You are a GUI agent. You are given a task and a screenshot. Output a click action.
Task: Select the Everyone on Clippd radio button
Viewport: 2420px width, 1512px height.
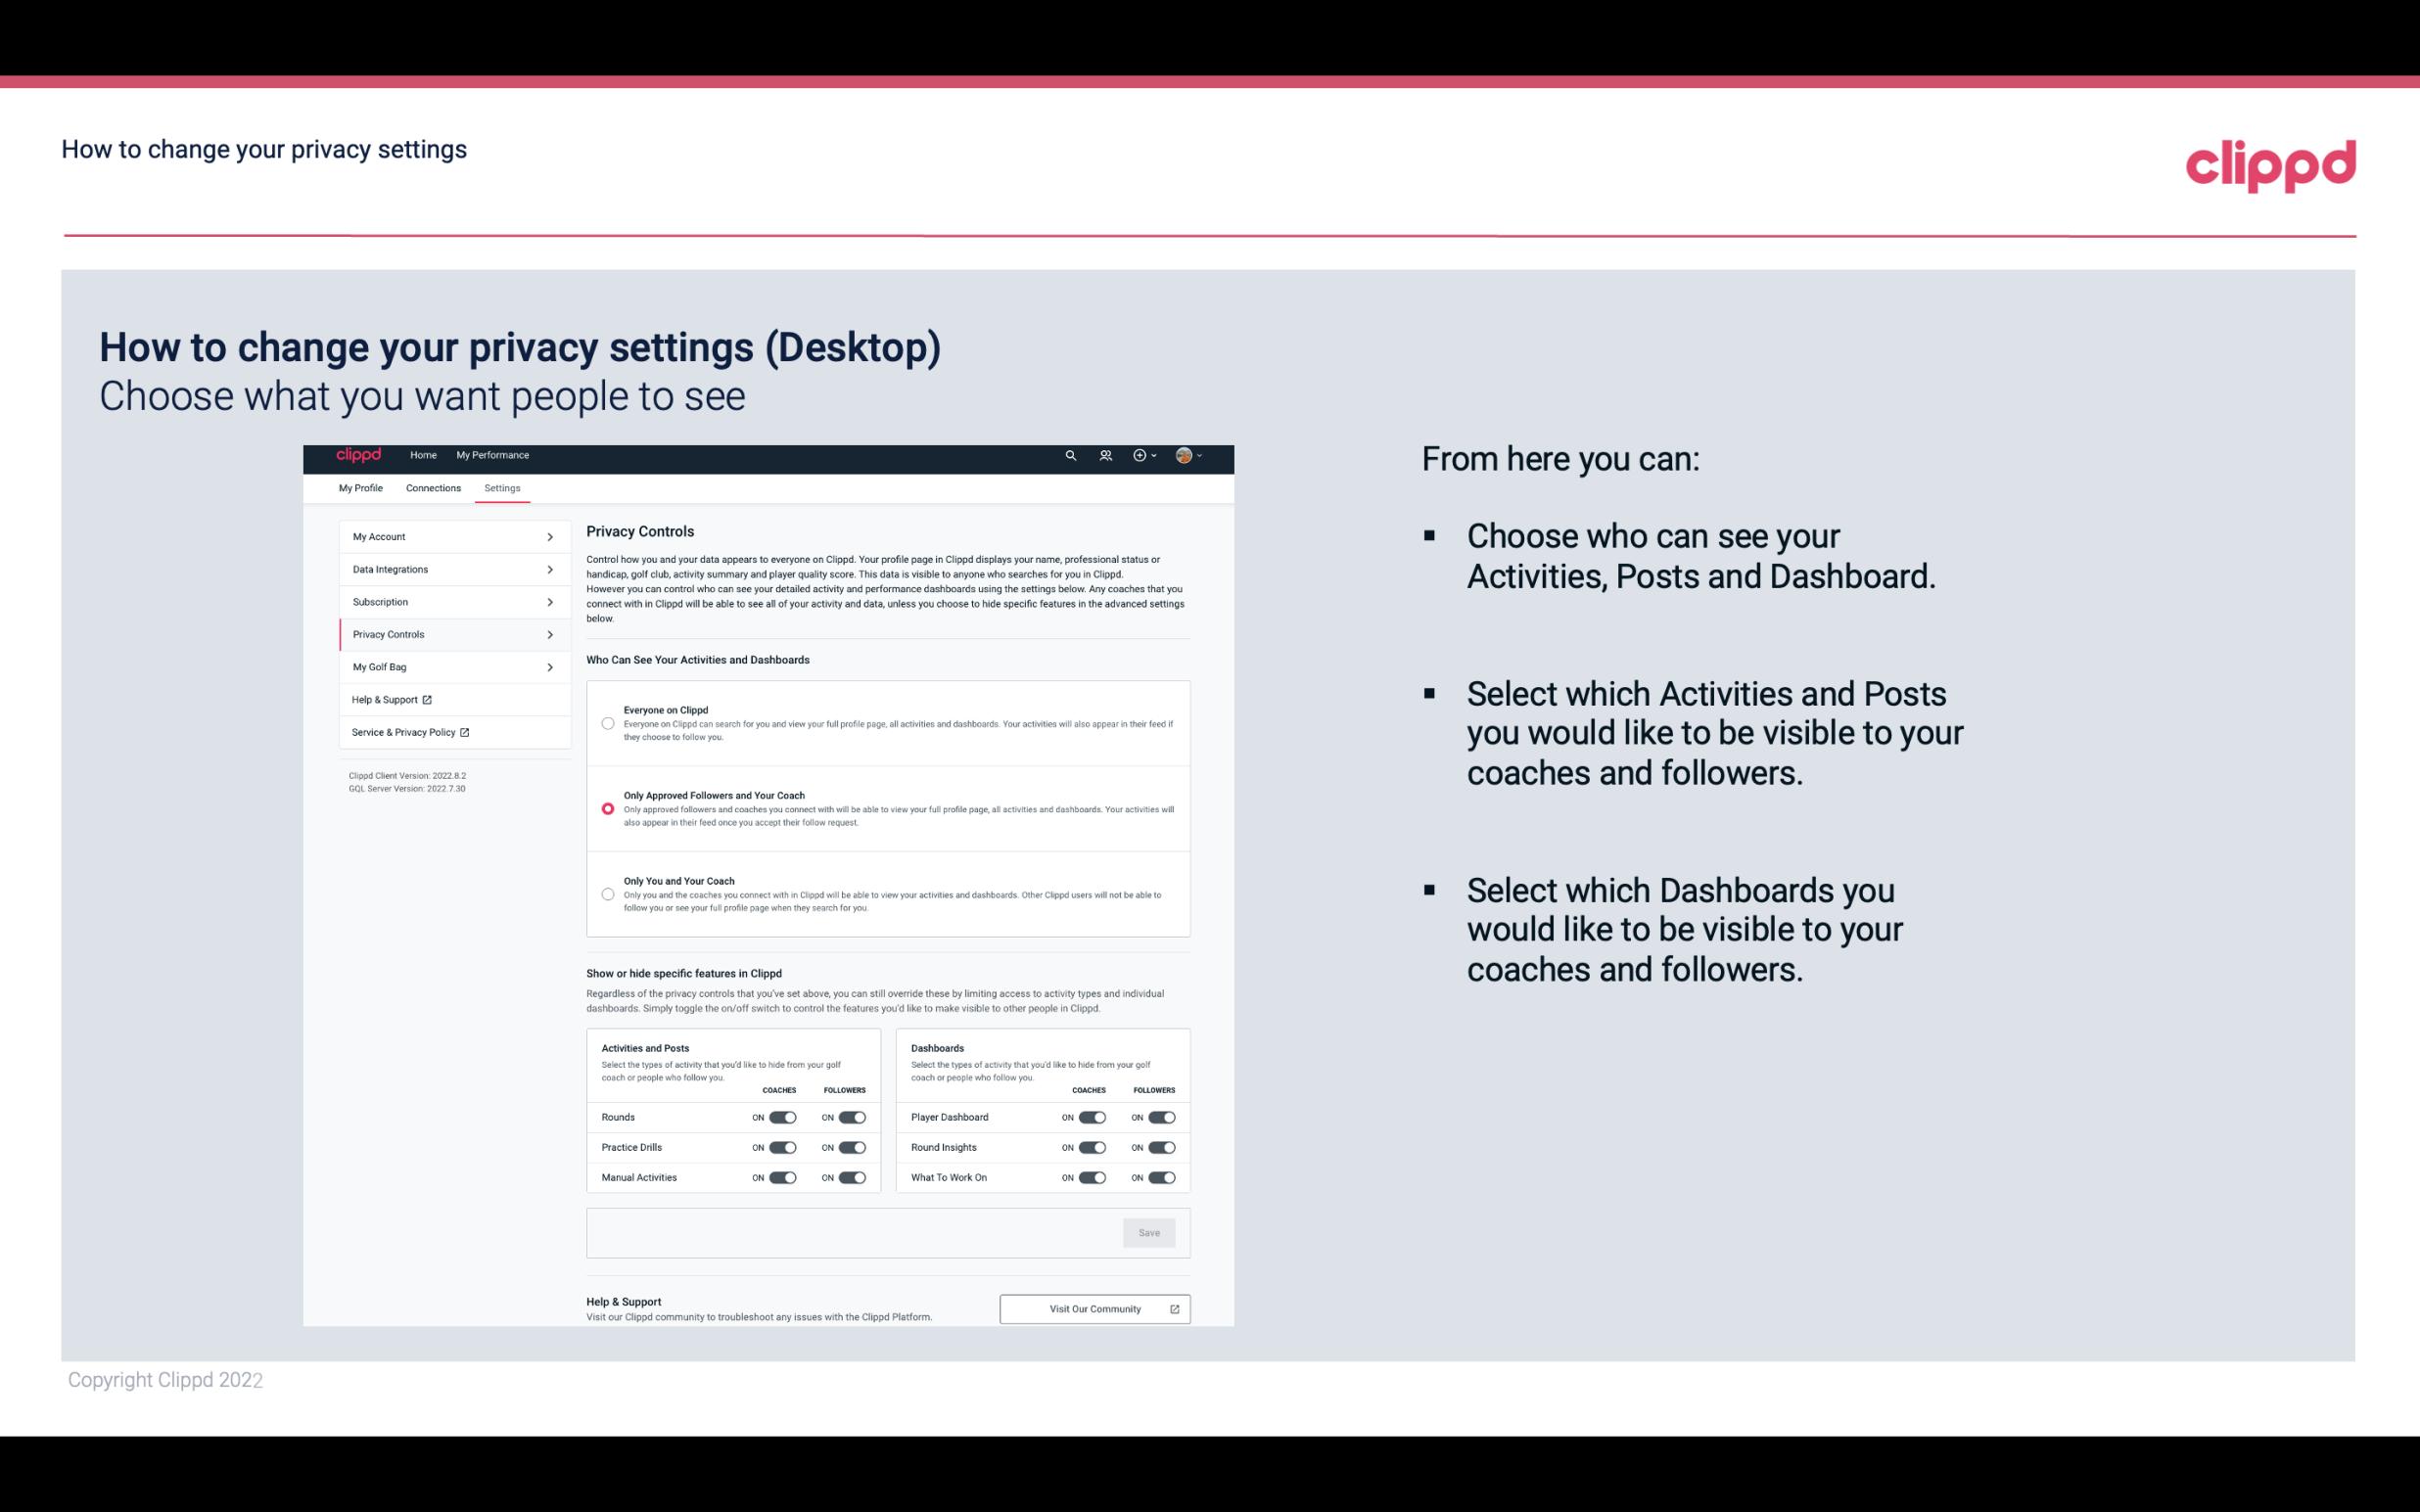[606, 723]
